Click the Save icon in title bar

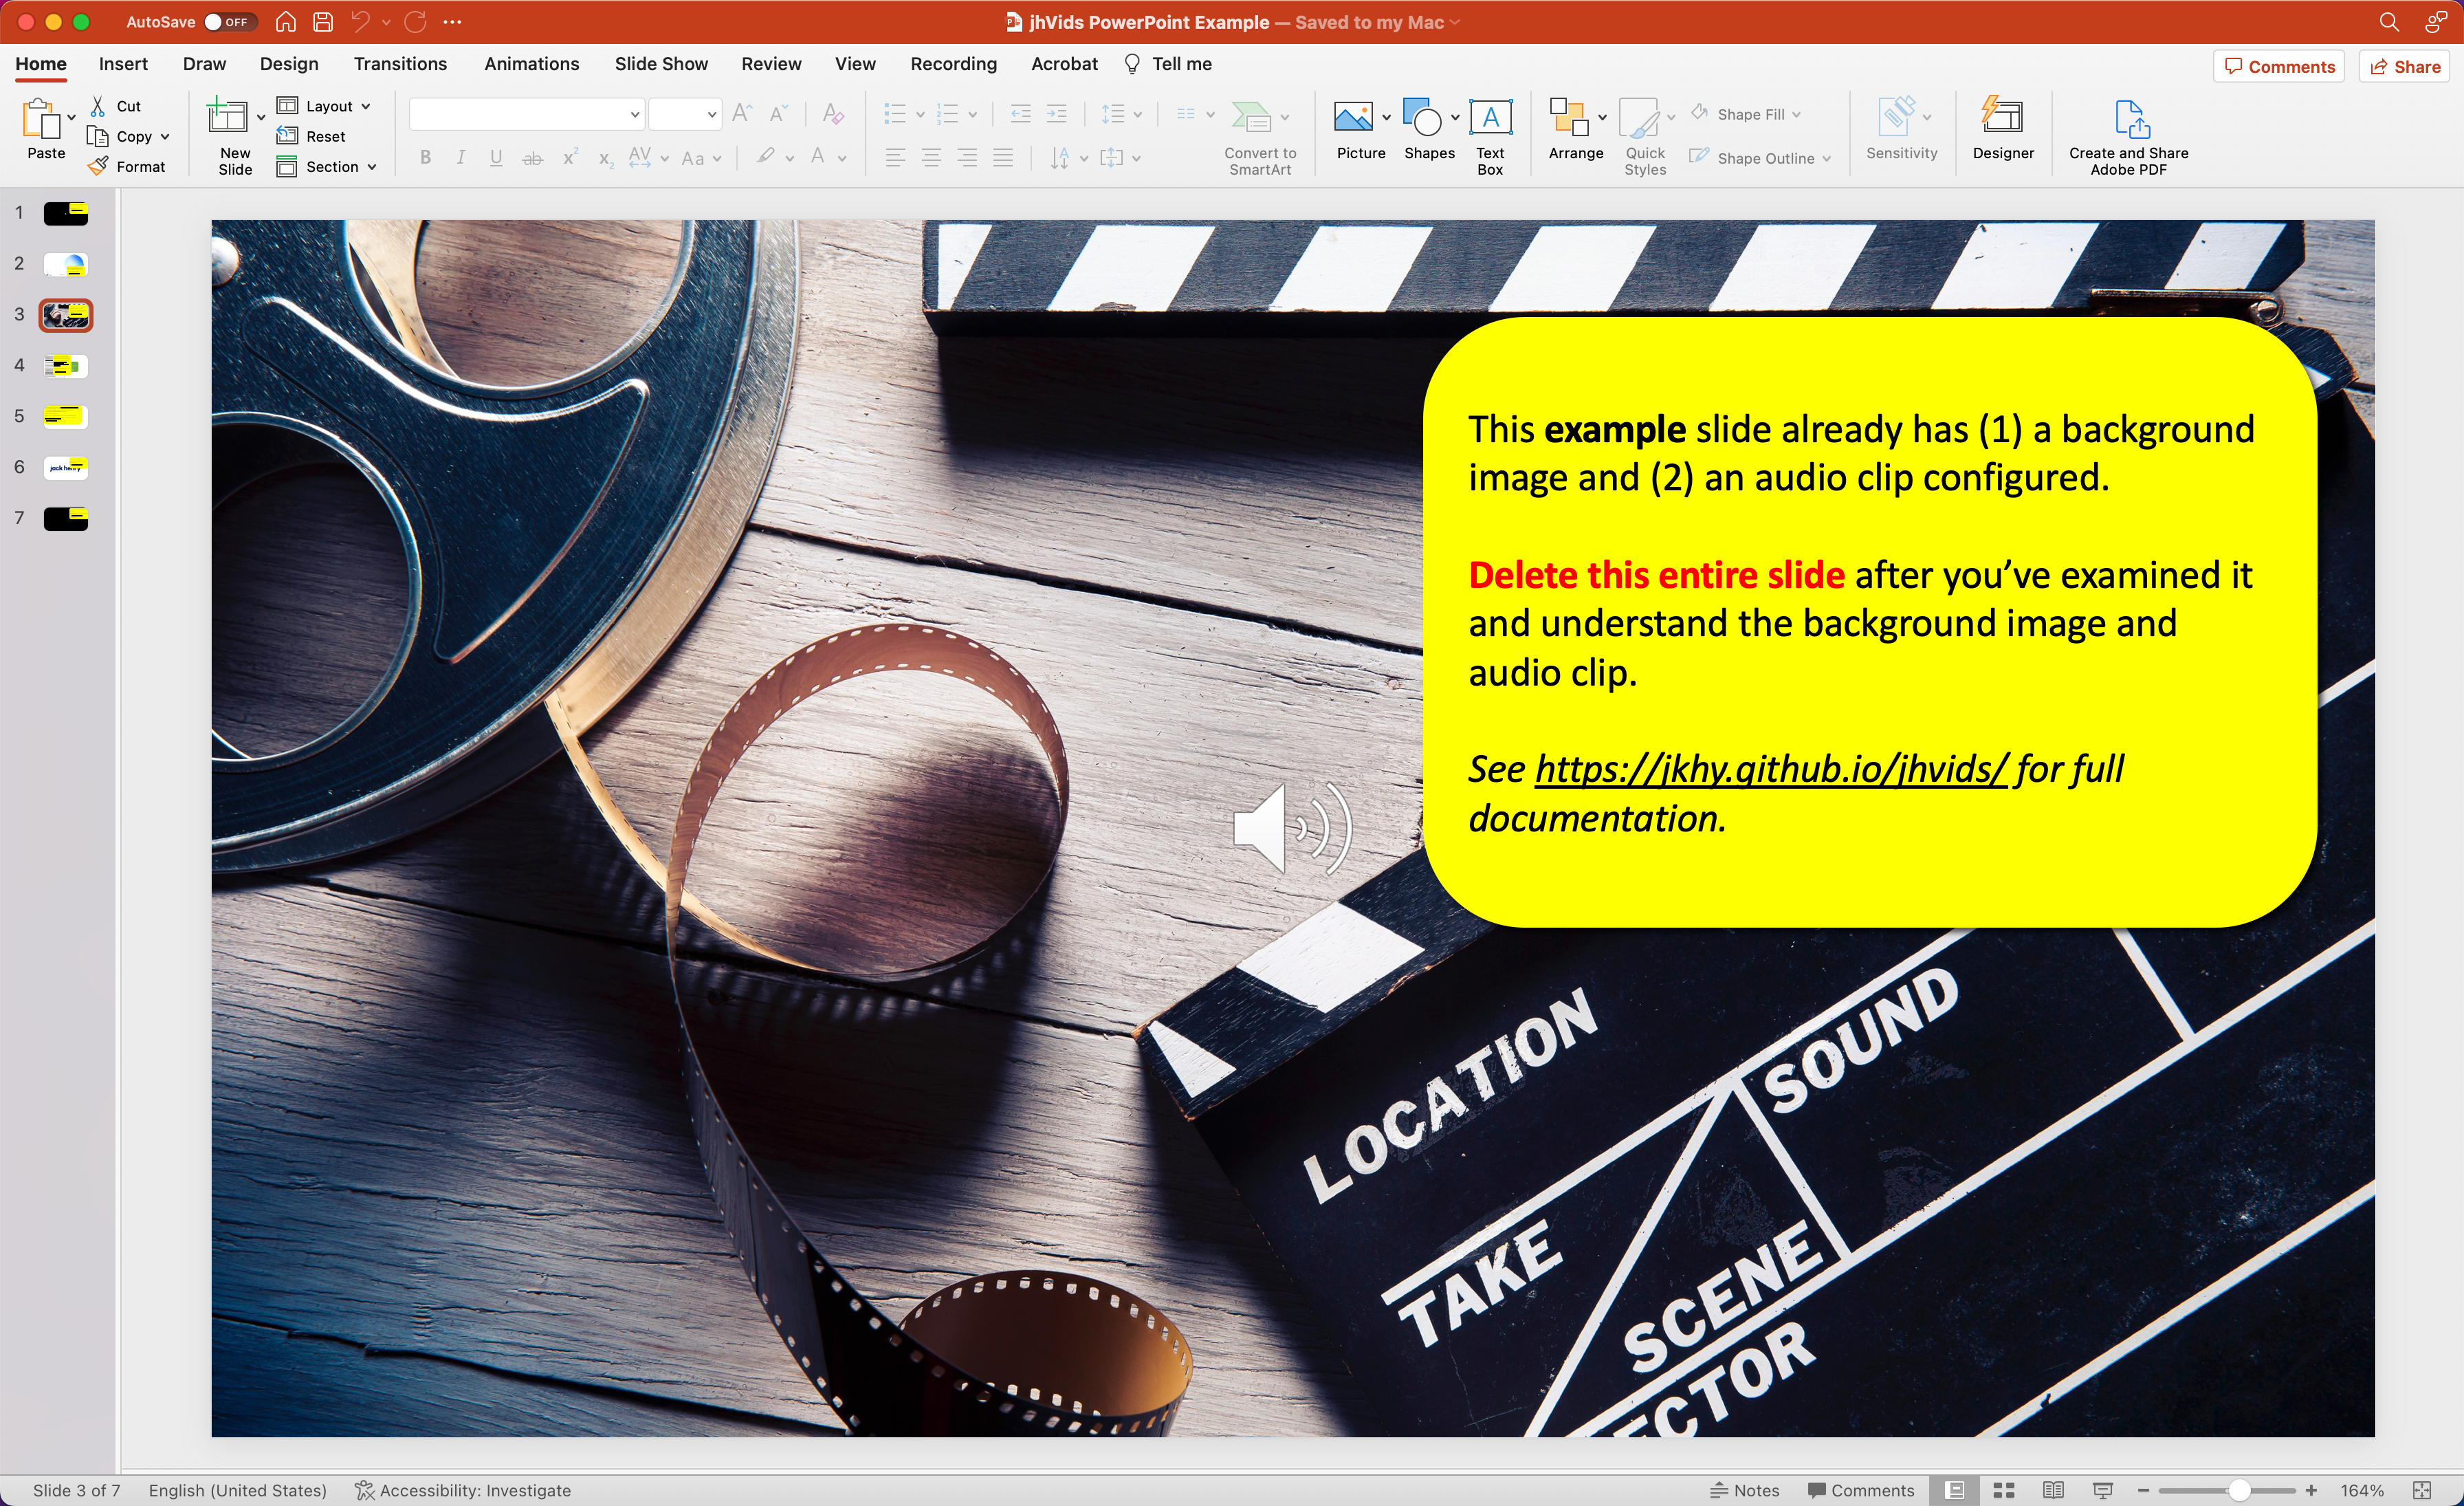tap(323, 22)
